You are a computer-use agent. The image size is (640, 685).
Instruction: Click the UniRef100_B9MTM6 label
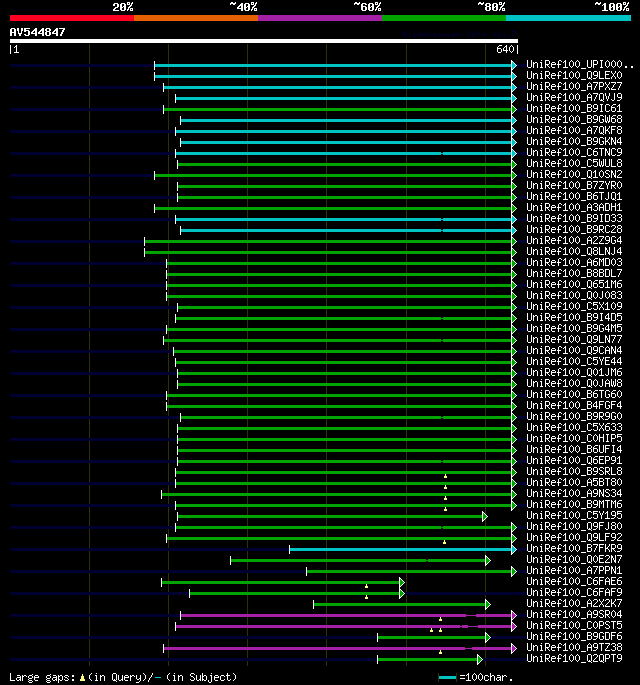(574, 504)
